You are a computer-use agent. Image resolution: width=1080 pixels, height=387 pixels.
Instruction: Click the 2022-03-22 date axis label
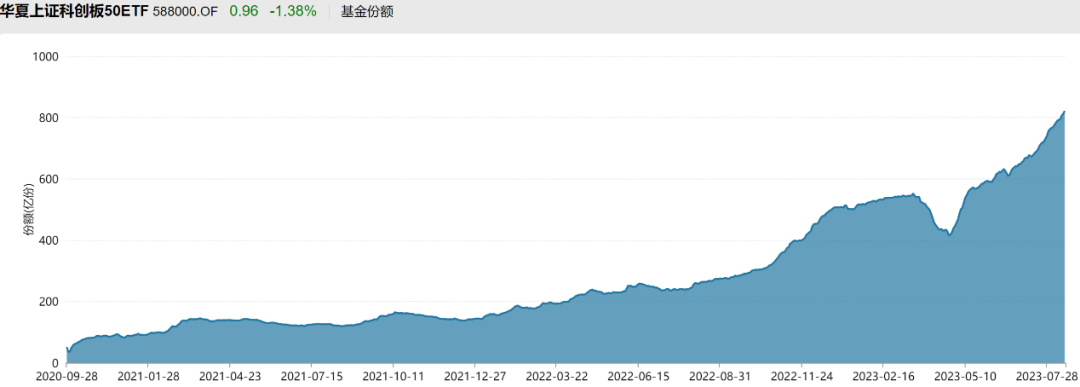click(x=556, y=378)
